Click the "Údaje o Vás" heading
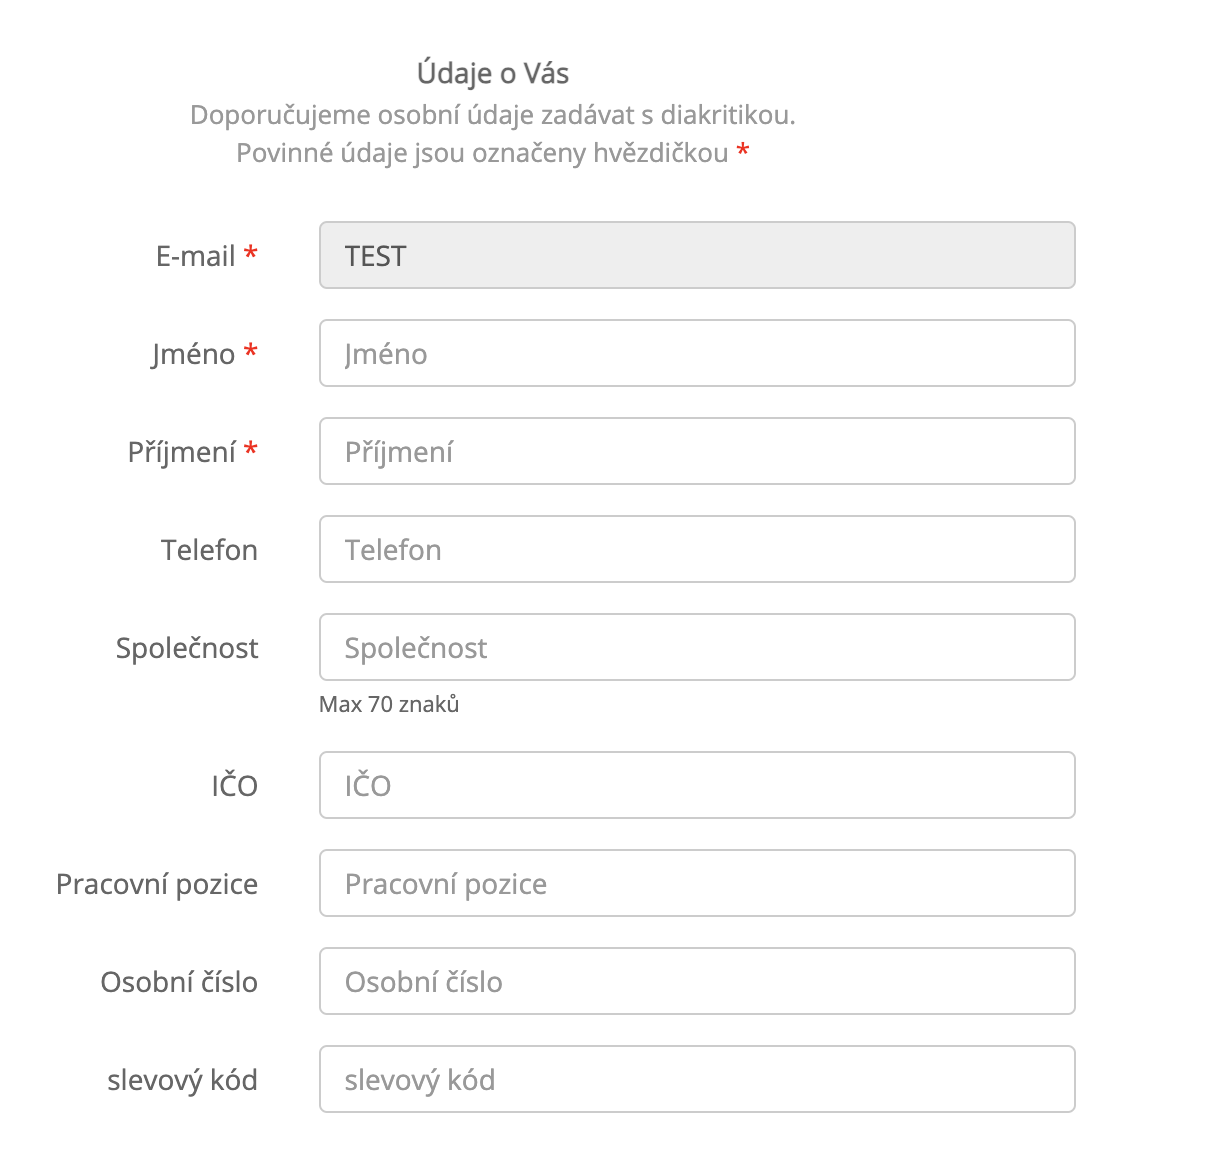Image resolution: width=1210 pixels, height=1158 pixels. coord(493,73)
